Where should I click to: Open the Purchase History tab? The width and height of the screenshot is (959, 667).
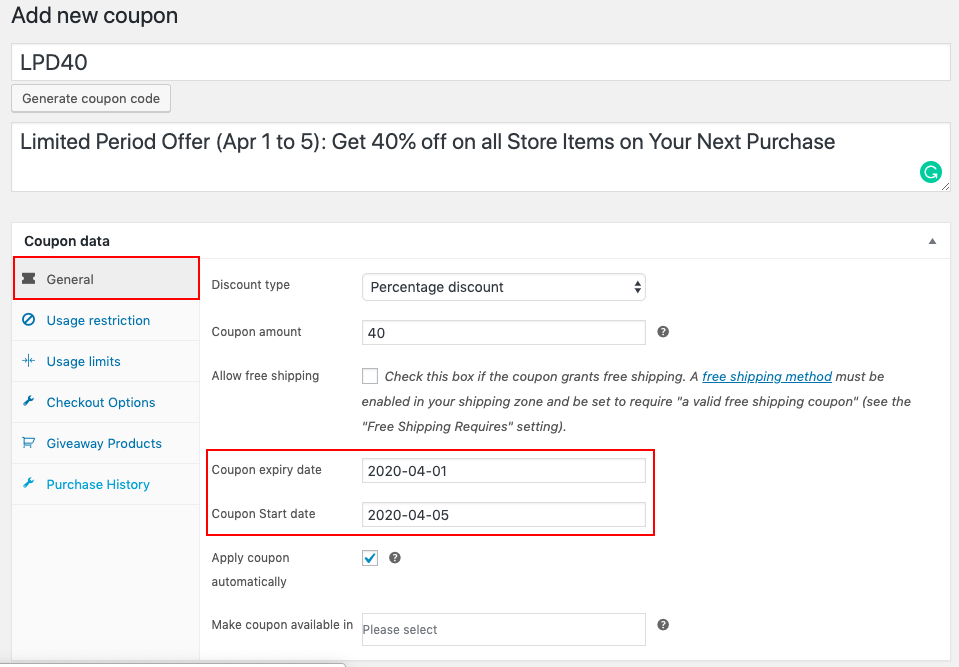click(98, 484)
